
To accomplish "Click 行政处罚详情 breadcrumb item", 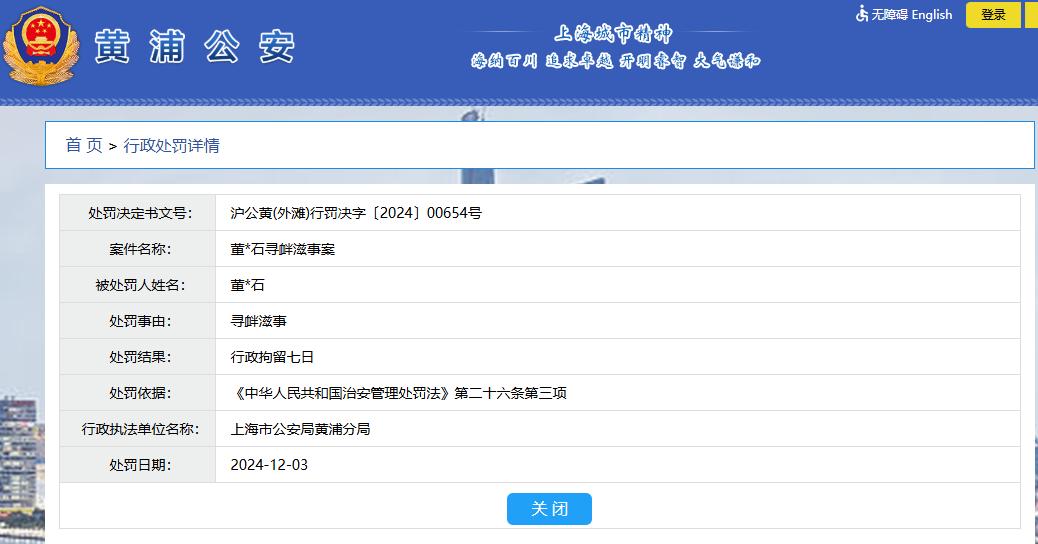I will coord(171,146).
